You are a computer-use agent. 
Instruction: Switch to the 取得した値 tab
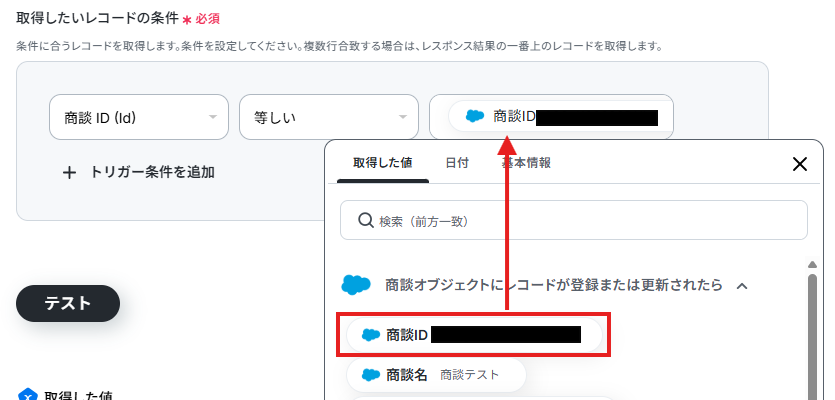point(382,163)
